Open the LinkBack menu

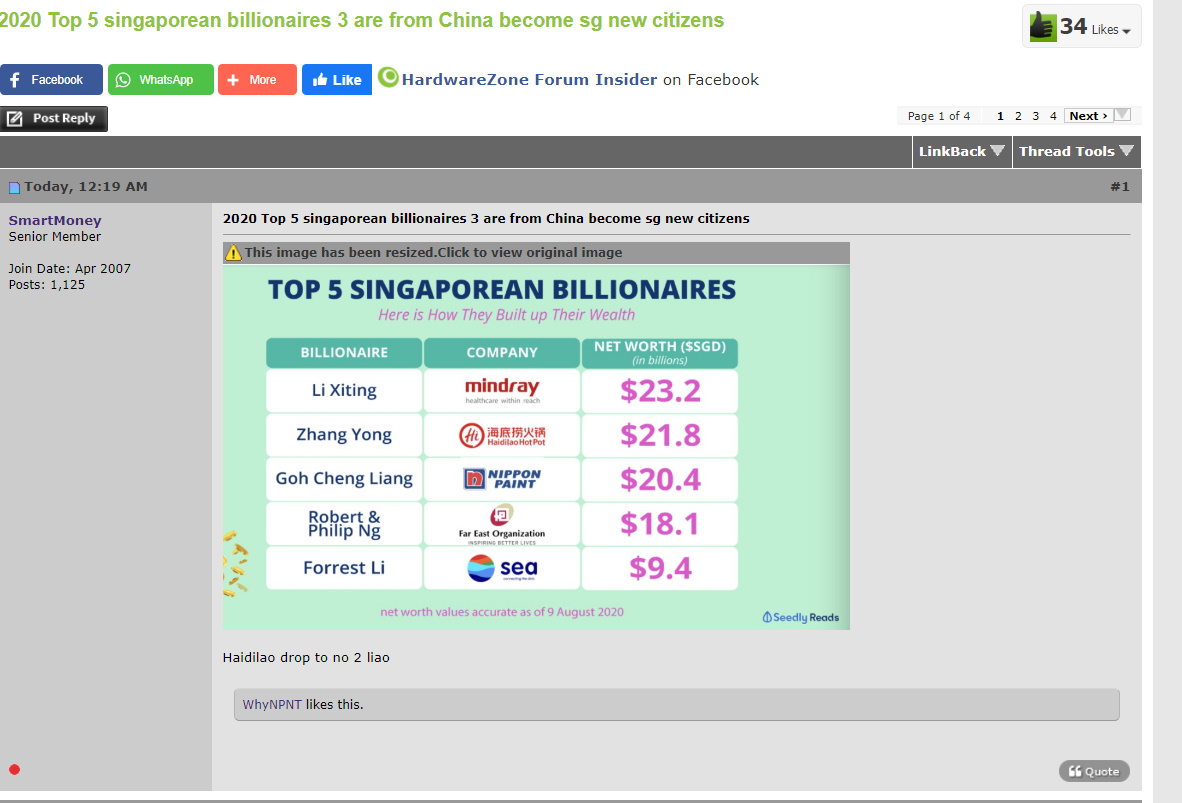point(961,152)
